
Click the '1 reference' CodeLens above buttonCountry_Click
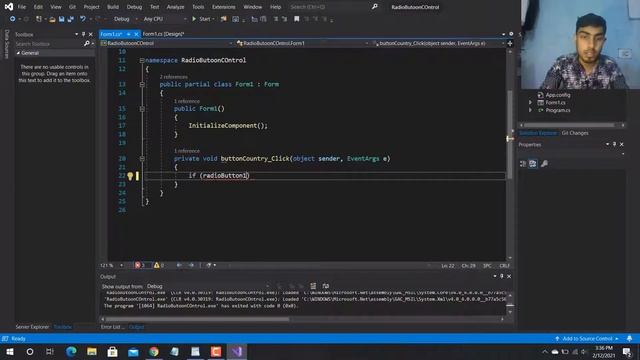coord(187,151)
